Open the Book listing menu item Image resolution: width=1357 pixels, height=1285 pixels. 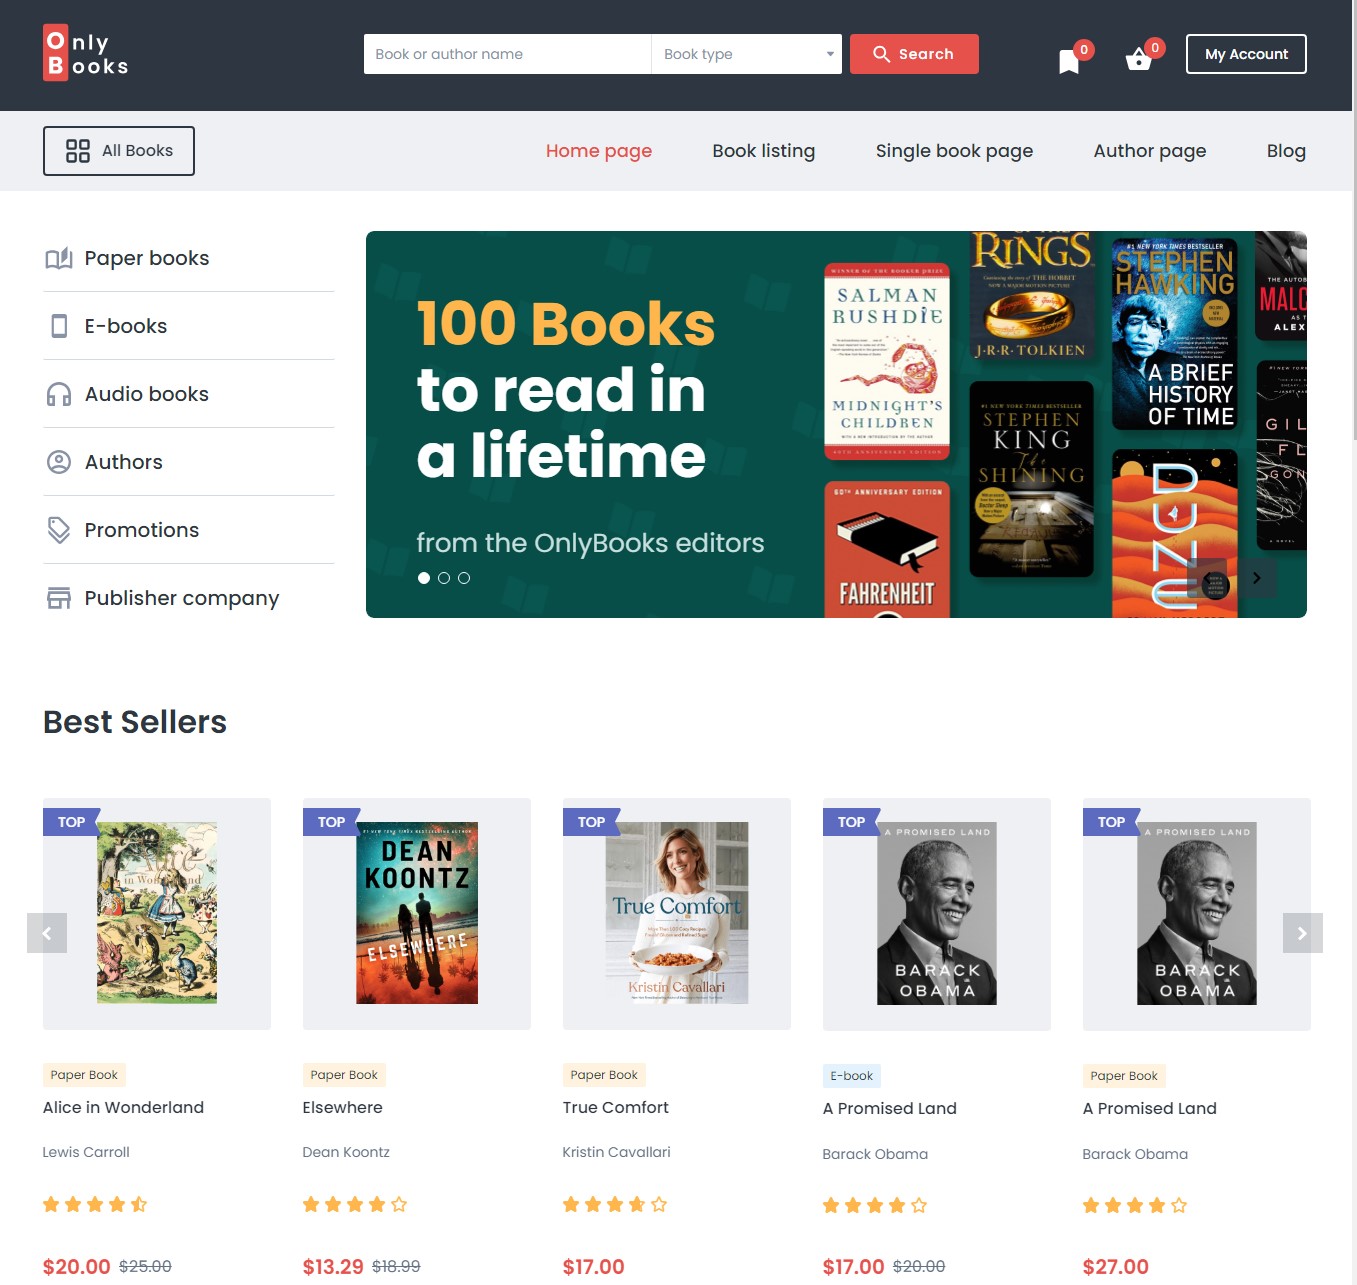(x=764, y=151)
